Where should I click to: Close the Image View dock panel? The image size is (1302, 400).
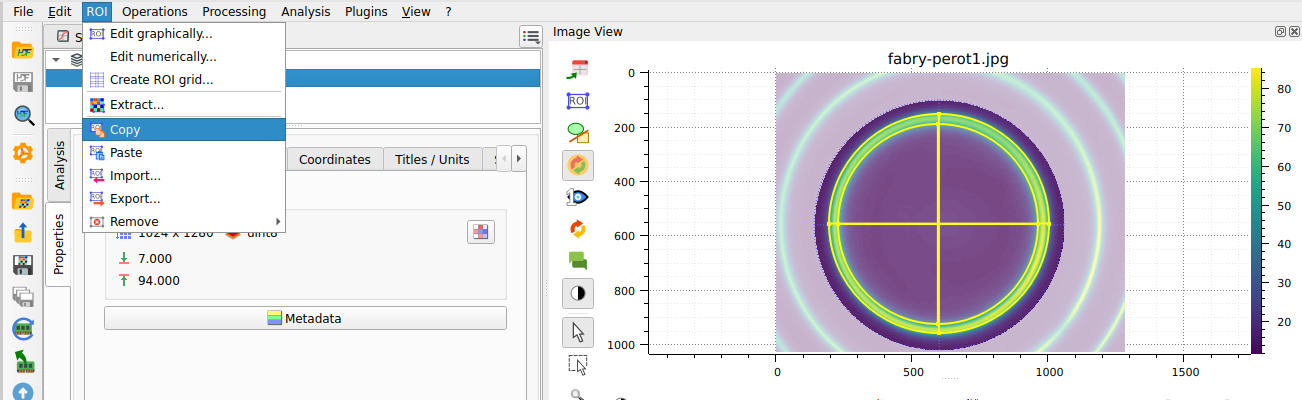pyautogui.click(x=1293, y=32)
